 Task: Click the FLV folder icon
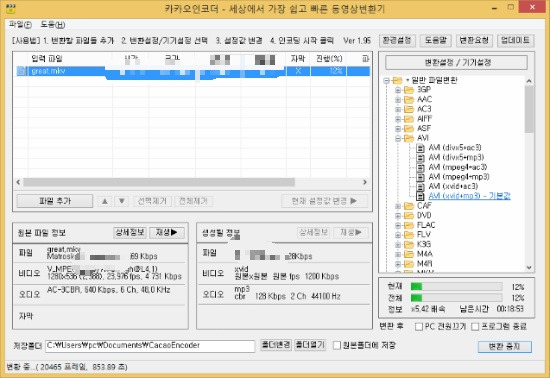click(409, 235)
